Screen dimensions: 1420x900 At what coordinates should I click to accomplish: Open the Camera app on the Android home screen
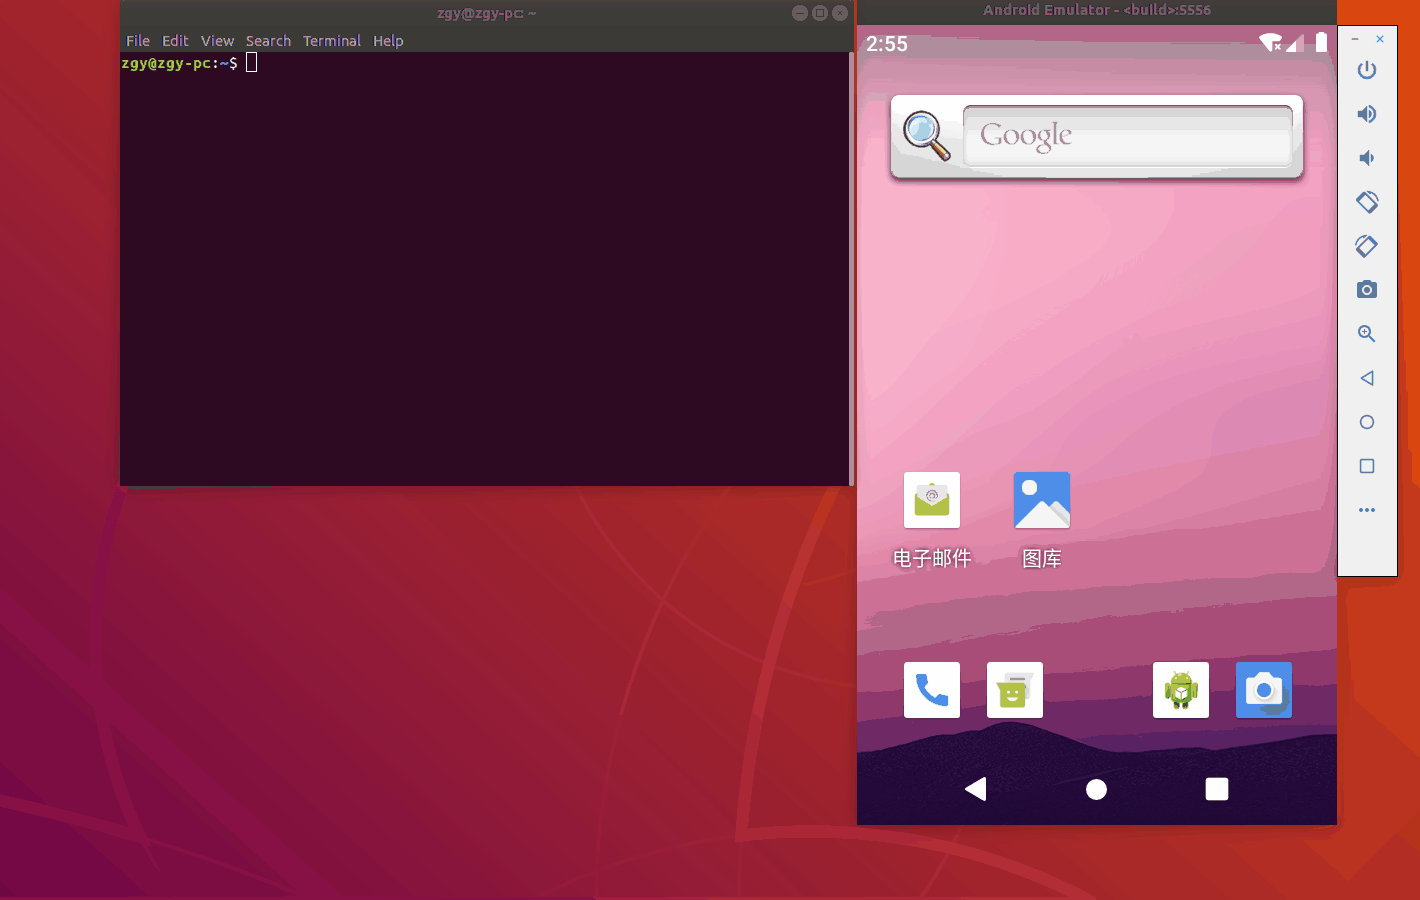1263,689
